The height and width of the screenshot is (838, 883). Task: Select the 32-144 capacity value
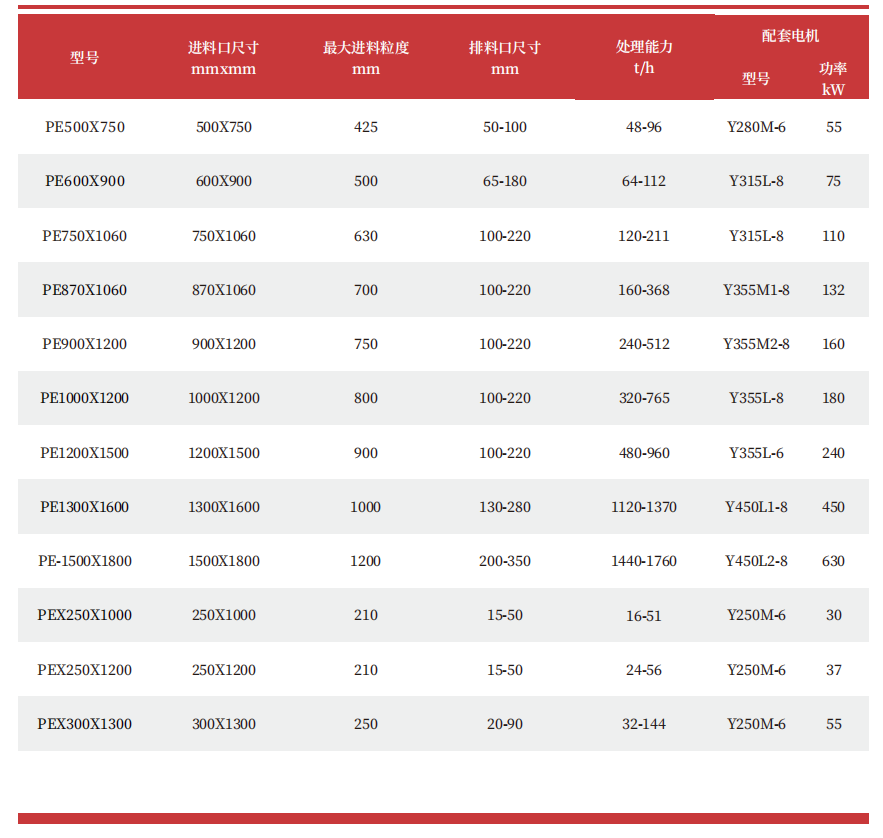click(x=644, y=724)
